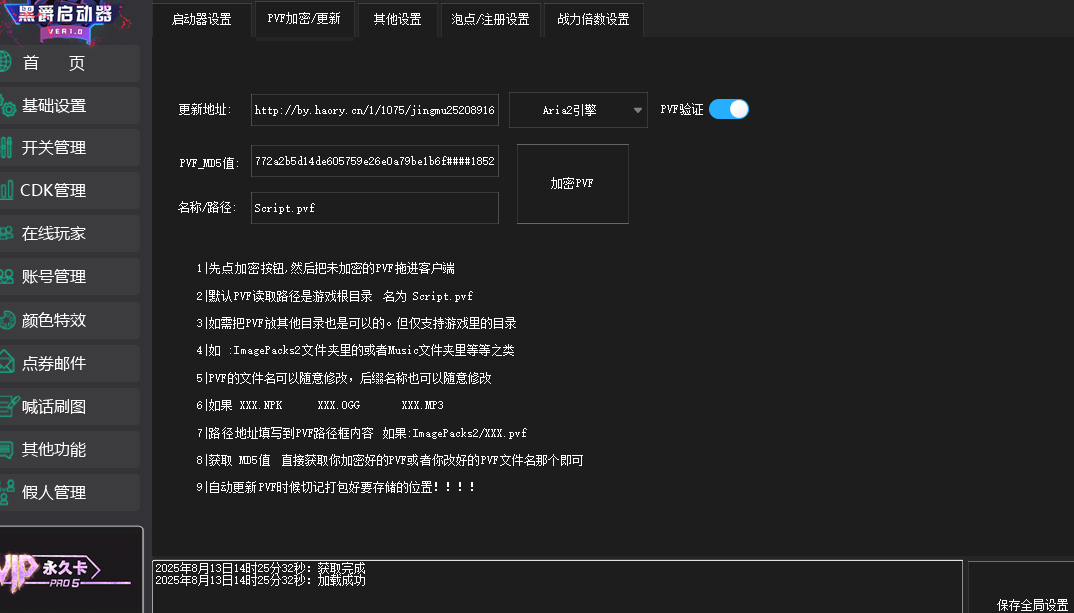Viewport: 1074px width, 613px height.
Task: Click the arrow on the download engine combo box
Action: tap(638, 111)
